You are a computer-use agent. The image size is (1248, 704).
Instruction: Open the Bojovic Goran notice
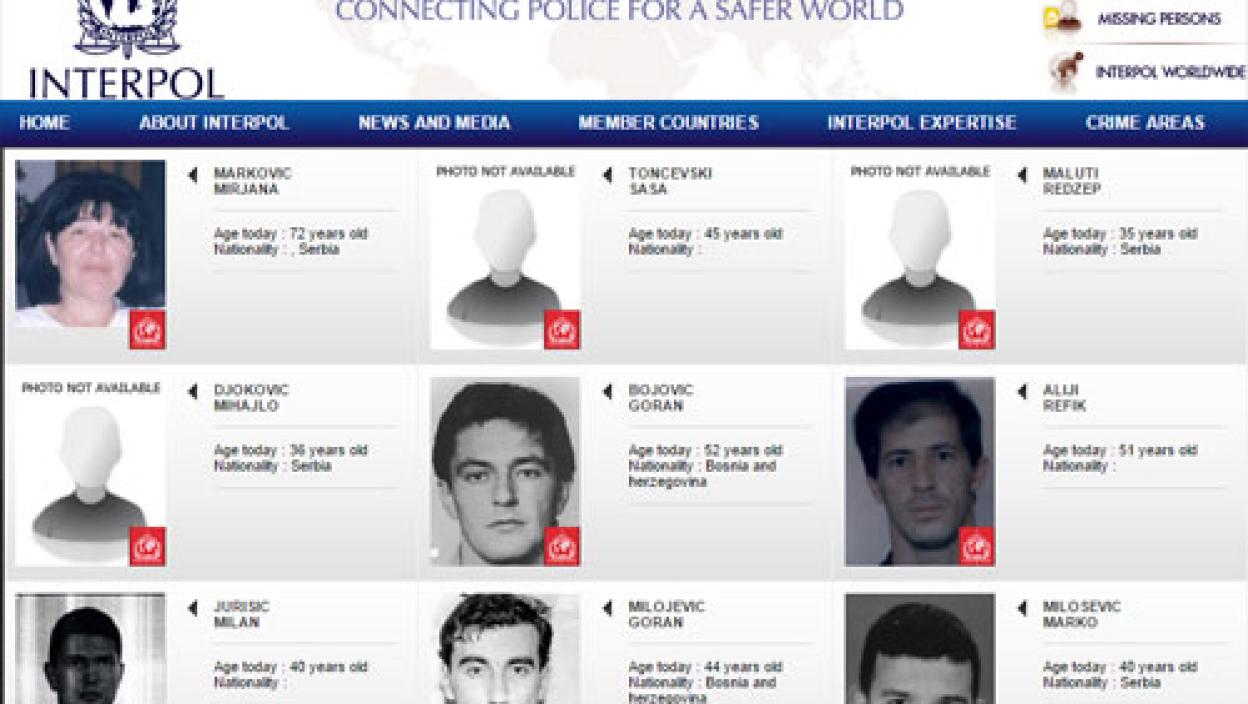tap(661, 398)
